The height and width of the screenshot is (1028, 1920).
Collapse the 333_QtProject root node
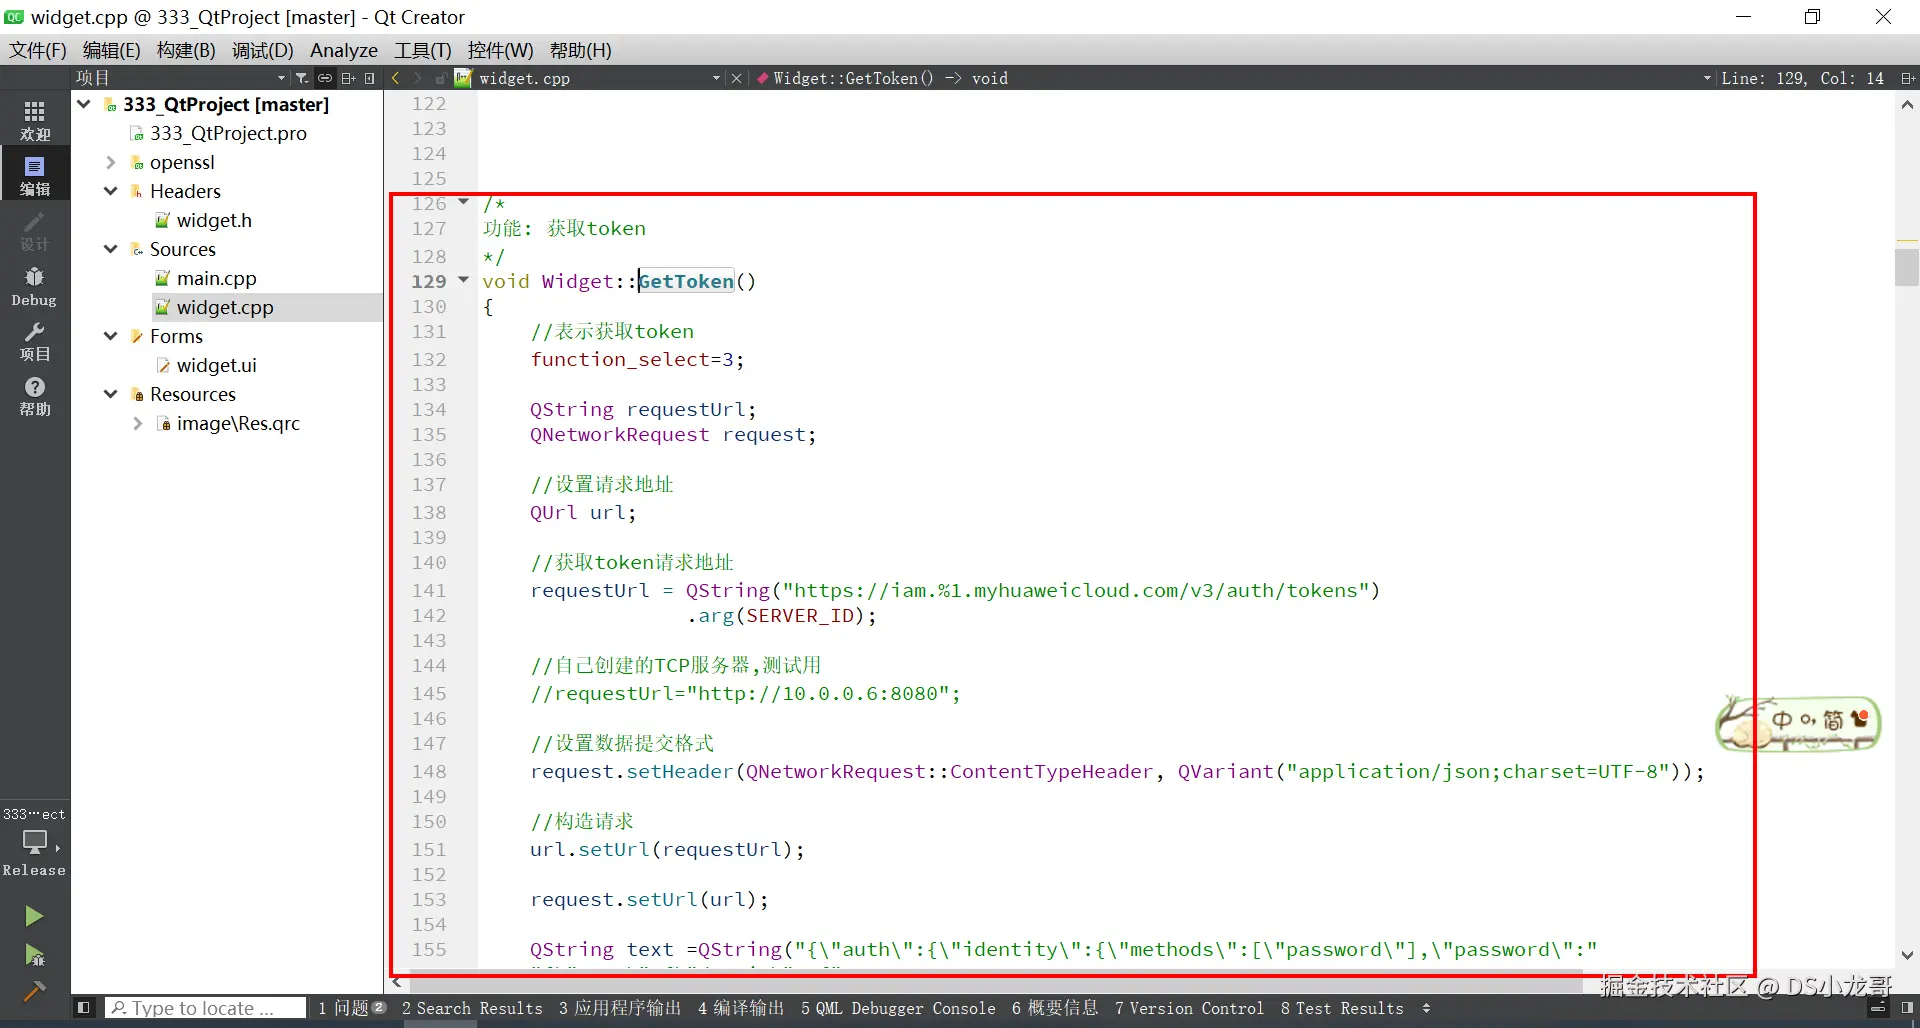(85, 104)
